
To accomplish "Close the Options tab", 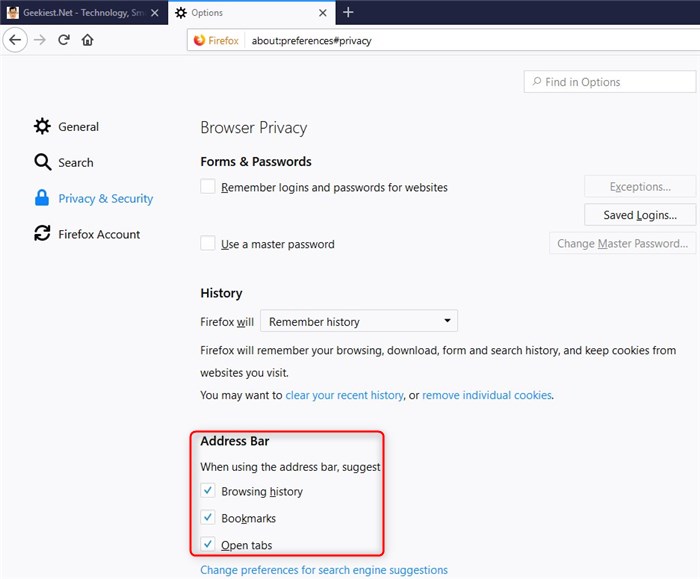I will pyautogui.click(x=322, y=13).
